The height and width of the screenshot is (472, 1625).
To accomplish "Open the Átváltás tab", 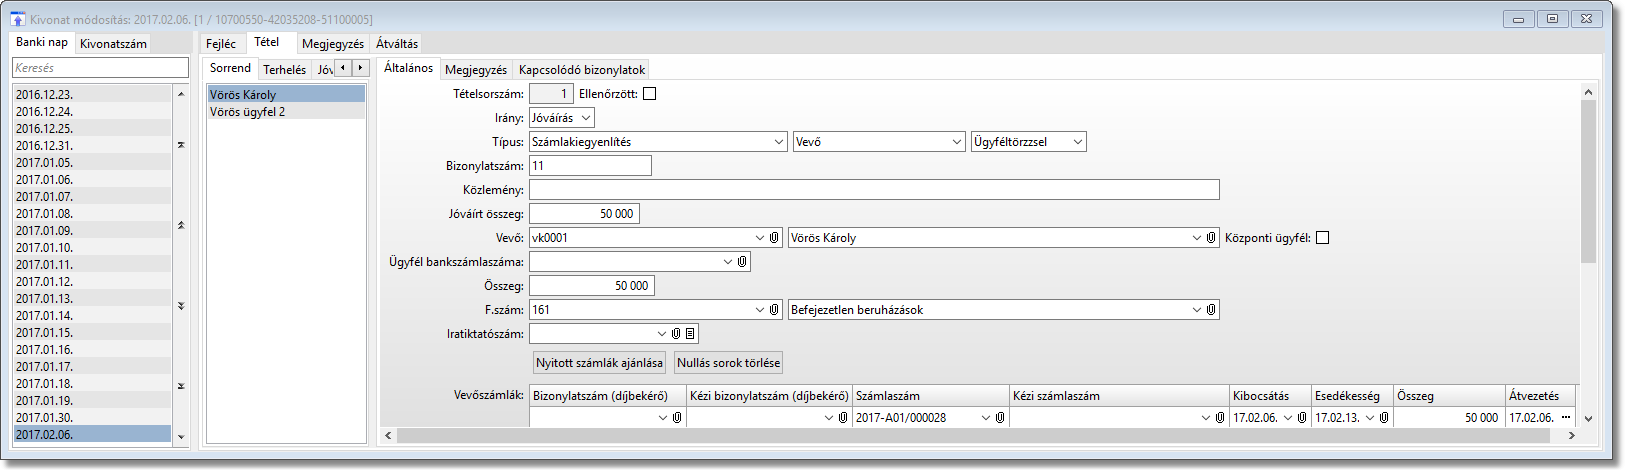I will coord(397,44).
